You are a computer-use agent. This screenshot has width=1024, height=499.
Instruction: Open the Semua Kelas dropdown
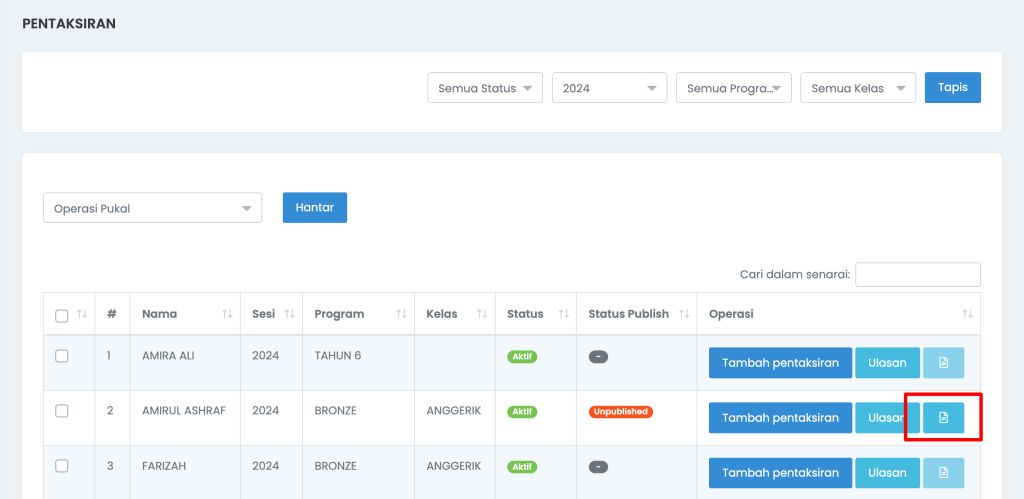click(858, 88)
